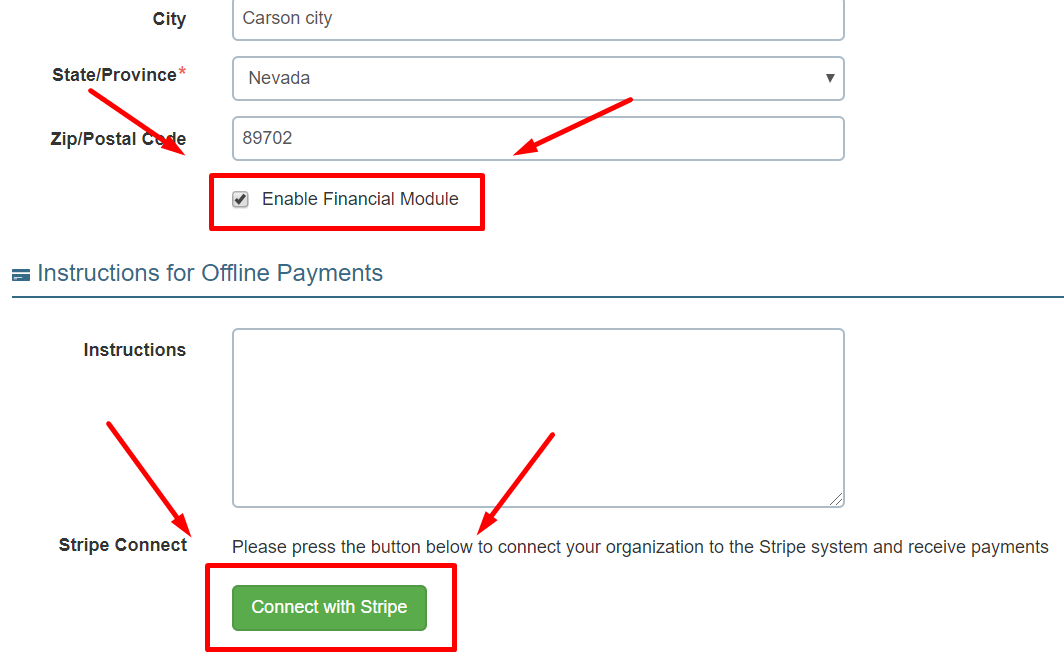
Task: Click the Stripe Connect label
Action: coord(122,545)
